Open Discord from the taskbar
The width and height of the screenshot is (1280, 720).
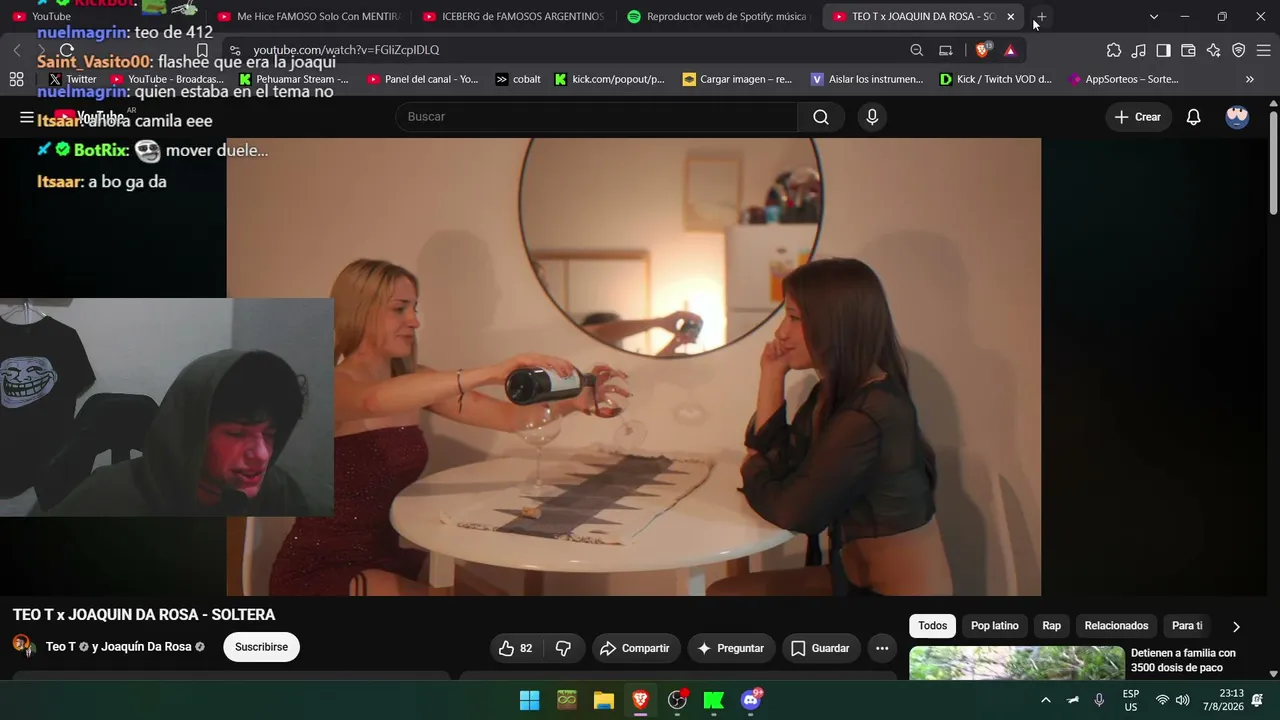pyautogui.click(x=751, y=700)
